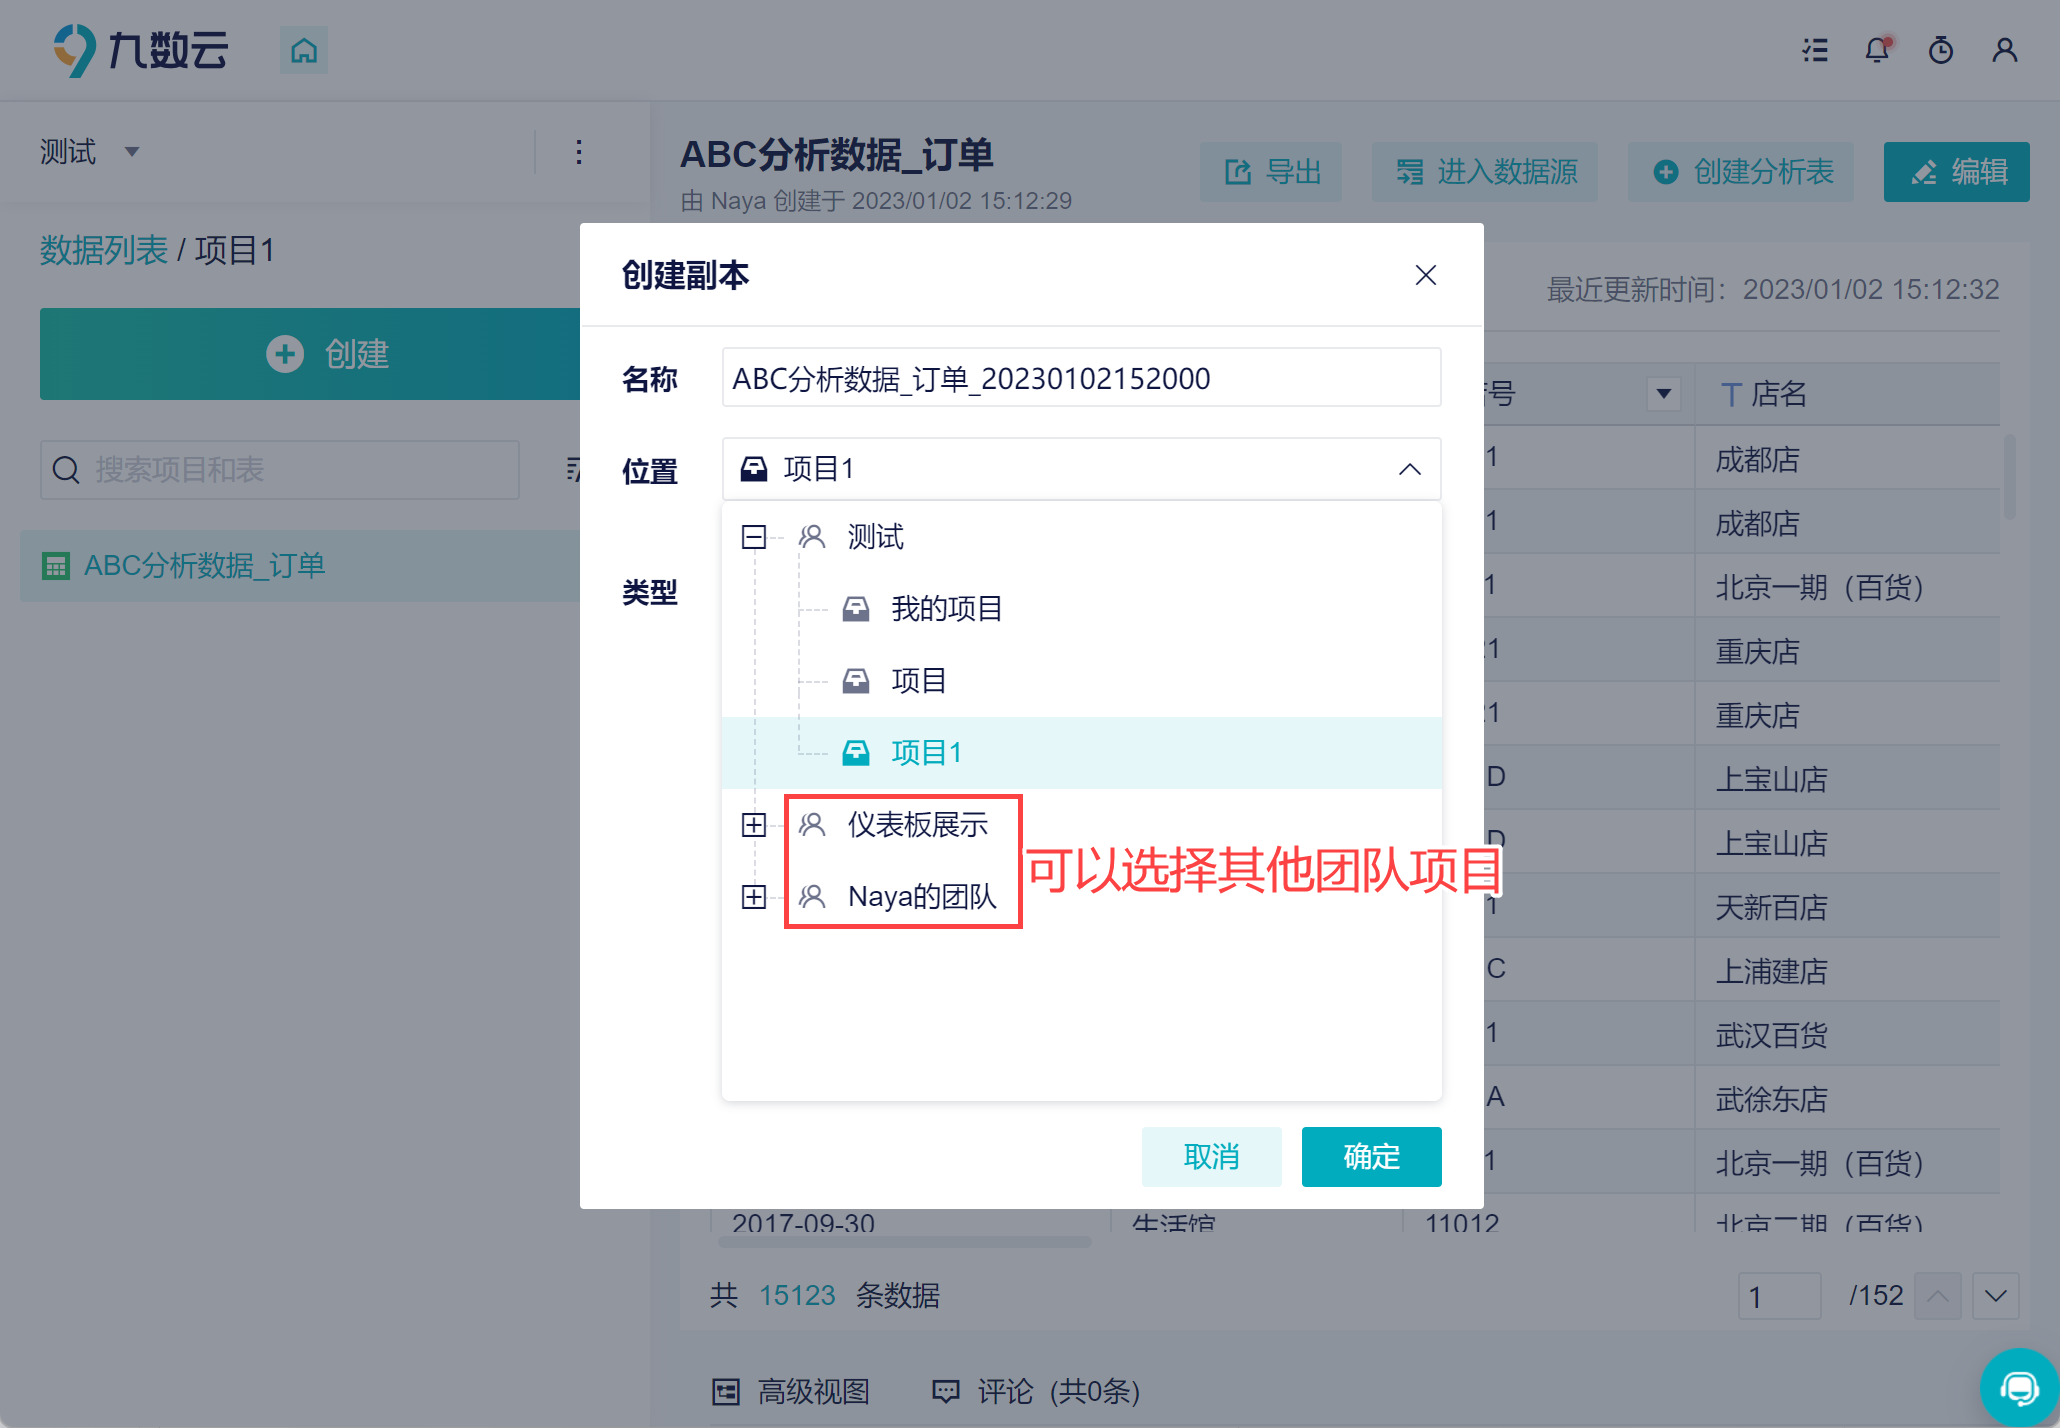Click the 数据列表 breadcrumb link

click(x=104, y=250)
